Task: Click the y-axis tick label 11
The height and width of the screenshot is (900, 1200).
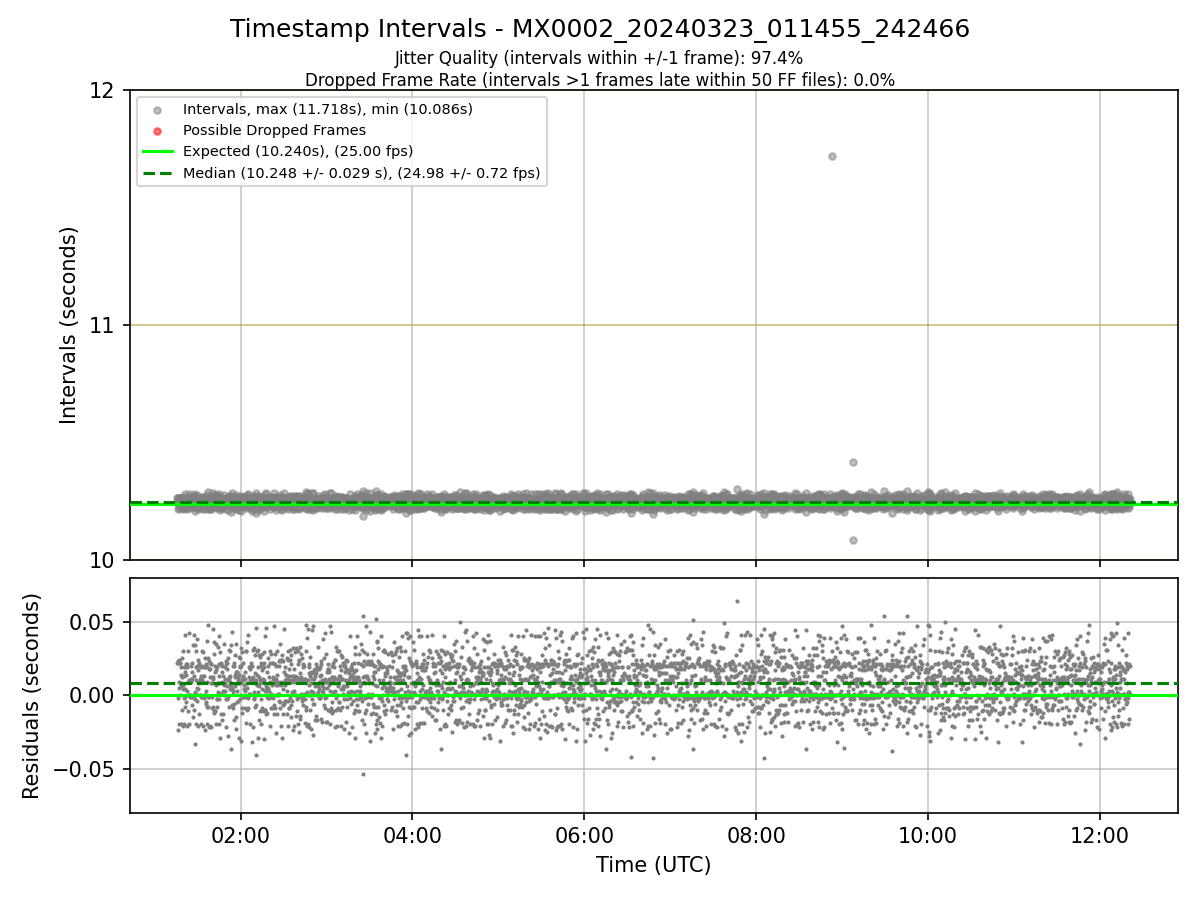Action: pos(103,325)
